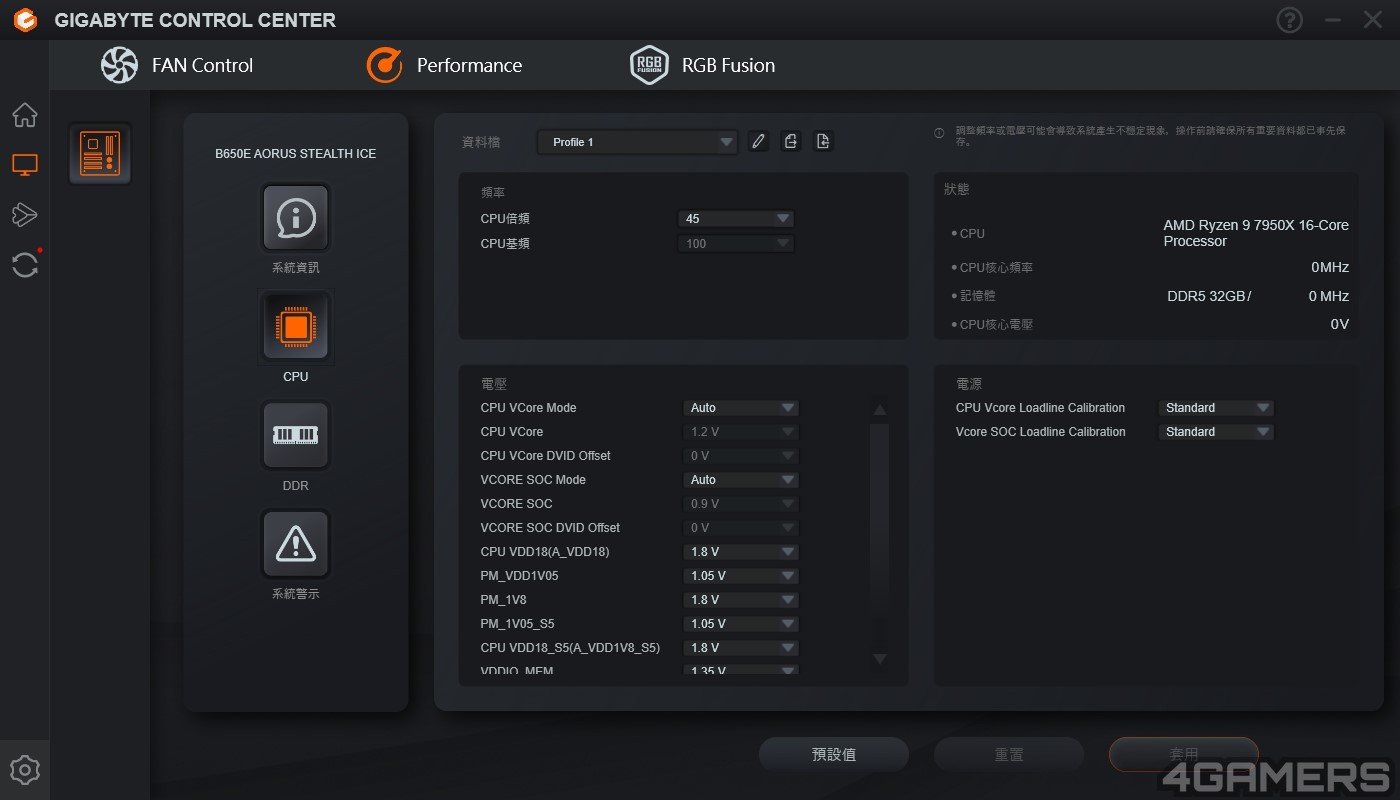Go to the Home sidebar icon
The height and width of the screenshot is (800, 1400).
pos(25,115)
